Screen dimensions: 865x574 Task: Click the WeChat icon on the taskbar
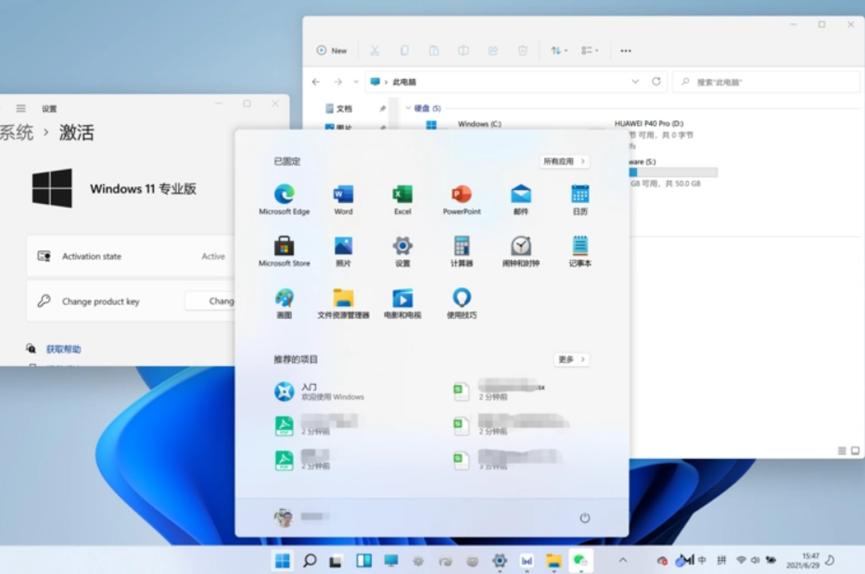tap(580, 561)
